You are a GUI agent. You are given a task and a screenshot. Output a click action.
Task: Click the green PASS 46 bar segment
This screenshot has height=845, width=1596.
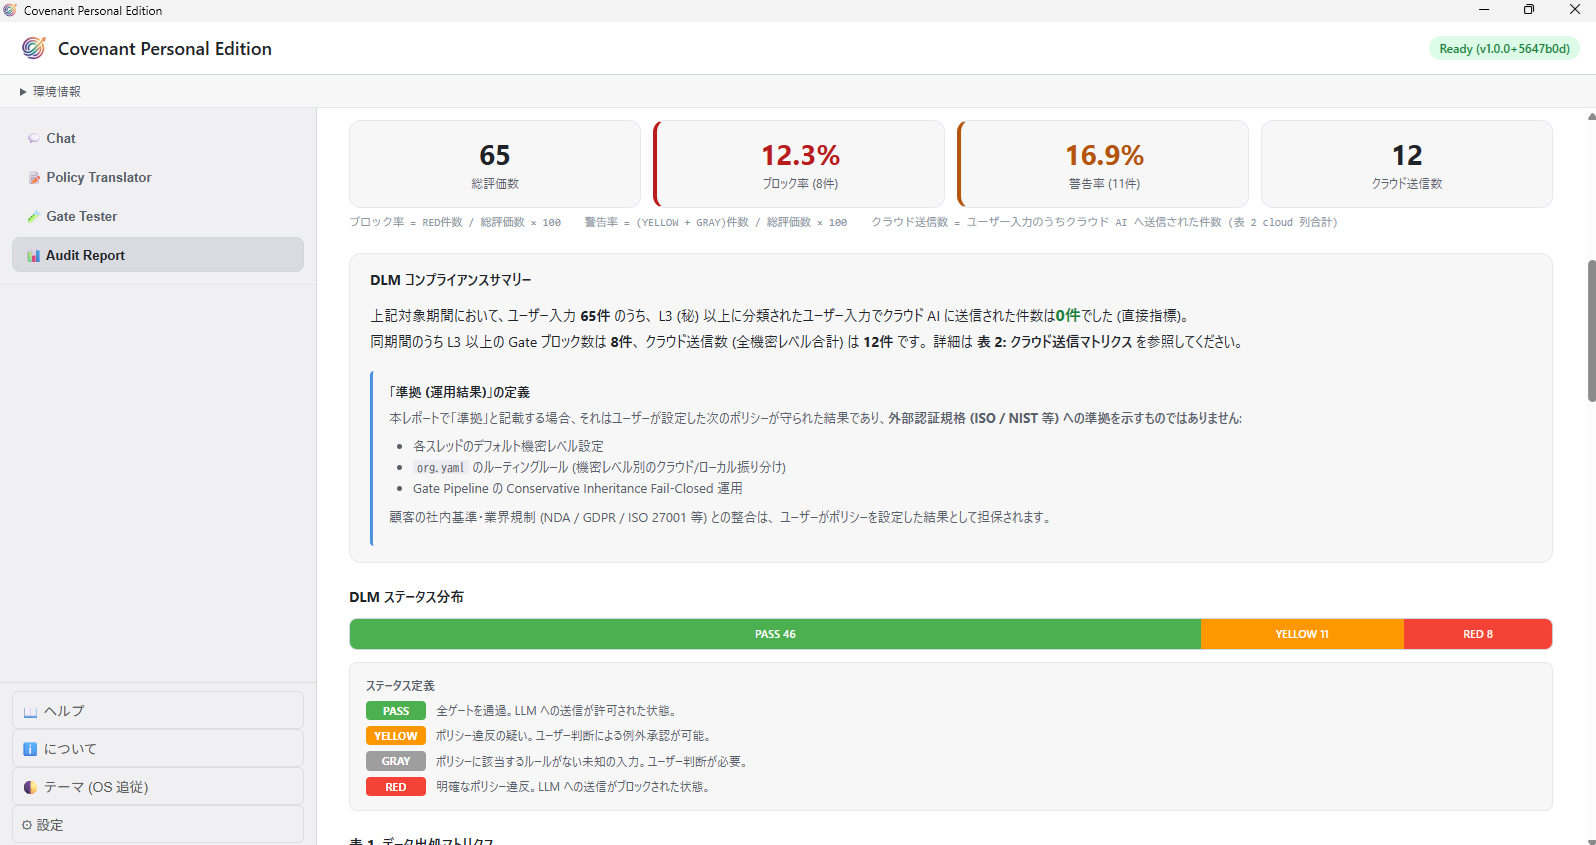[x=775, y=634]
